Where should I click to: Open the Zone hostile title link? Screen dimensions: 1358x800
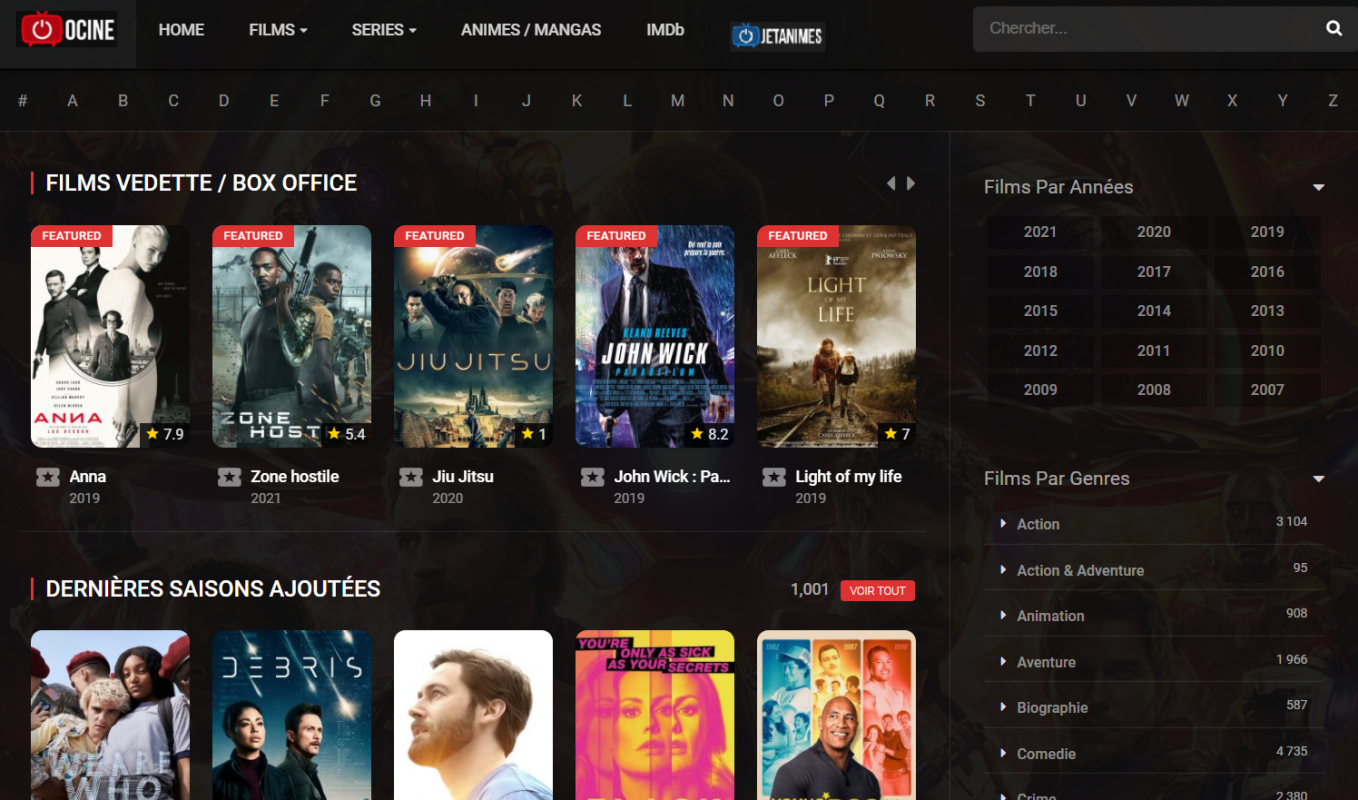pos(295,477)
